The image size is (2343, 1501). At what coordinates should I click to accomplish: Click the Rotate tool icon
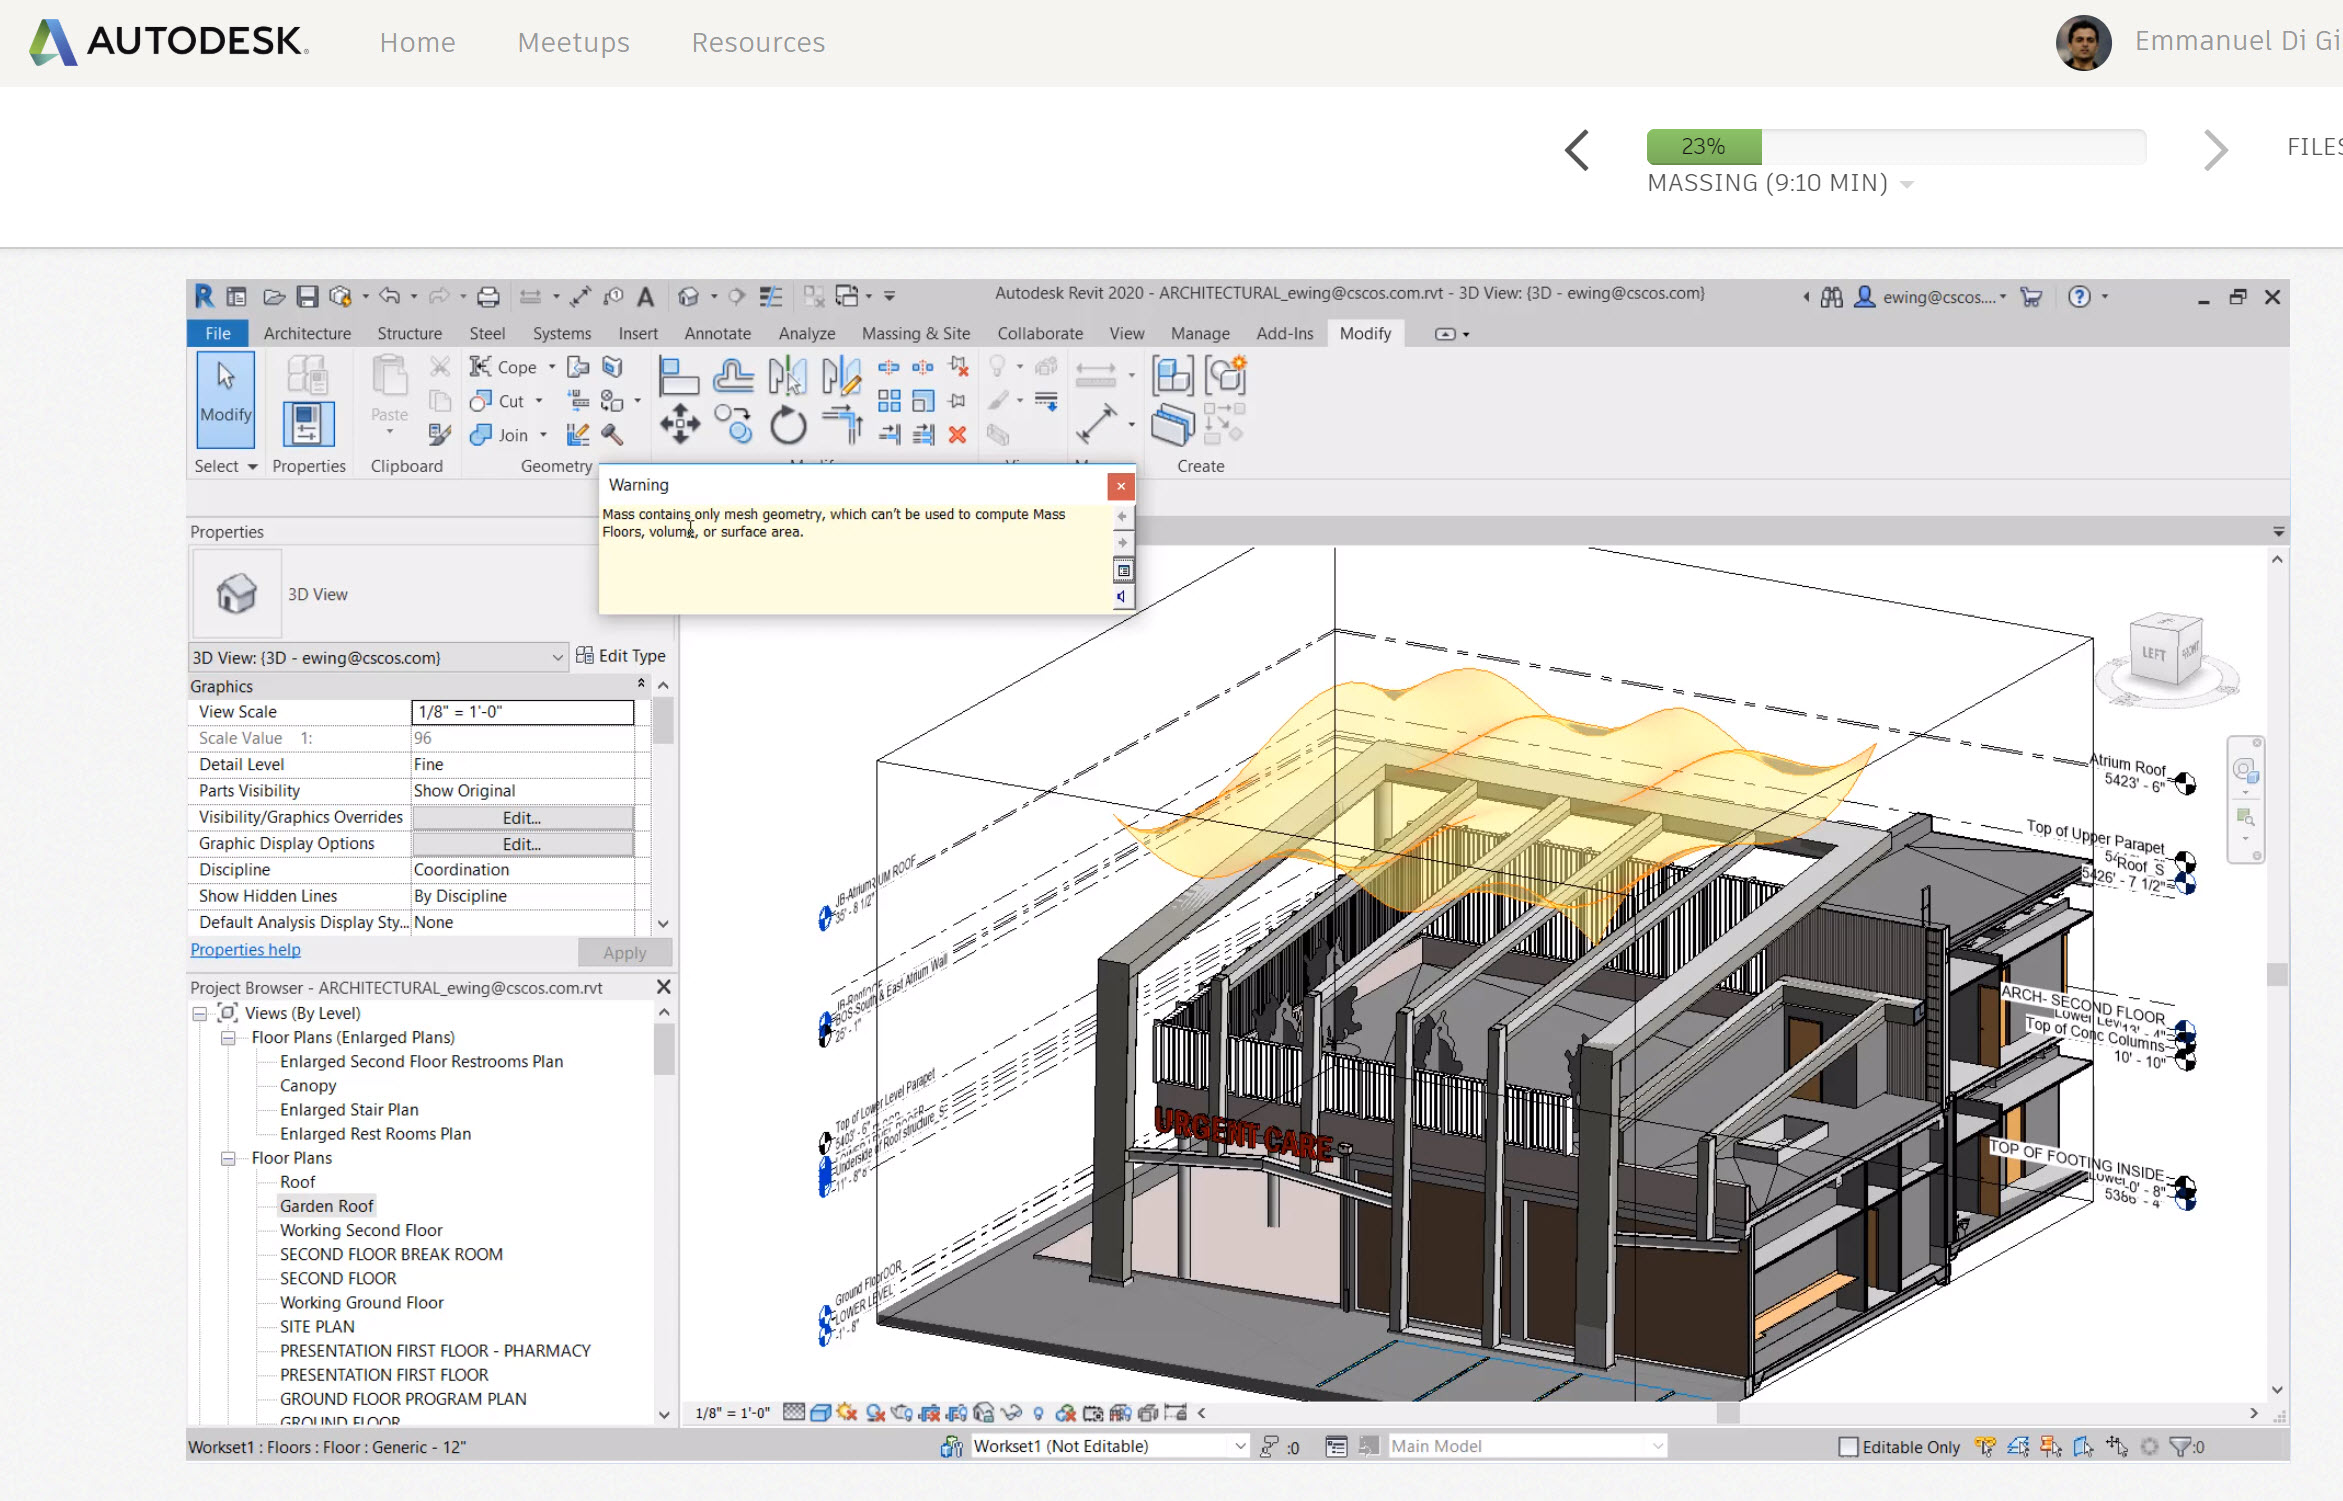787,424
